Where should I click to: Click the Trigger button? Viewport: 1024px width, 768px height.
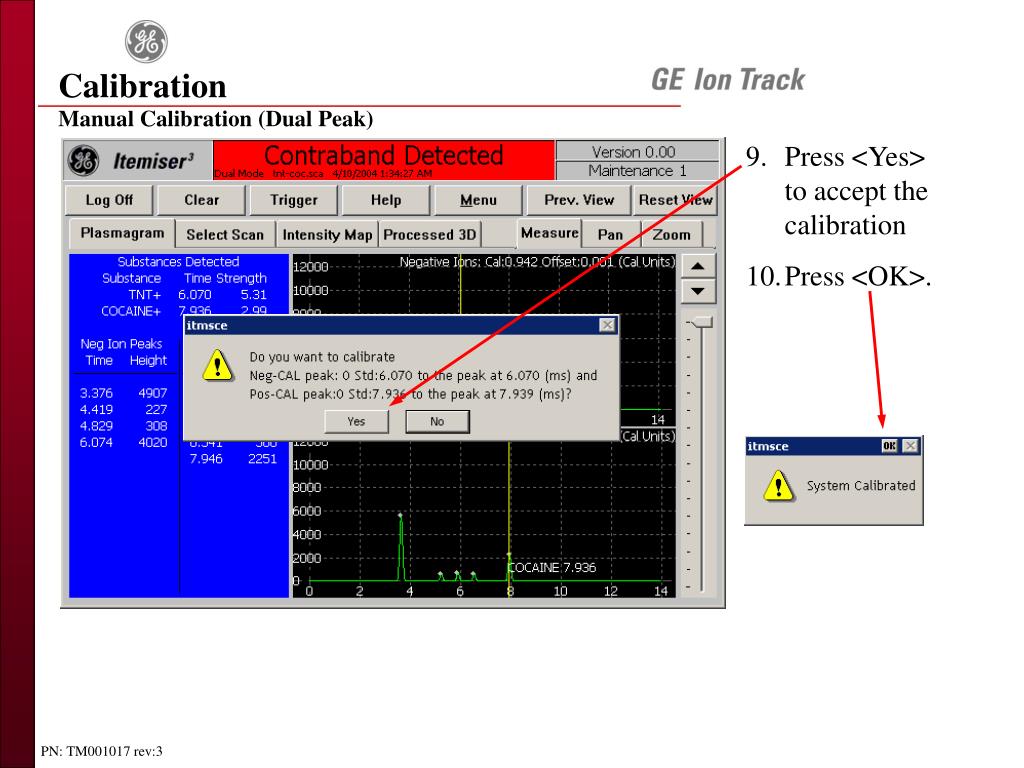point(294,200)
